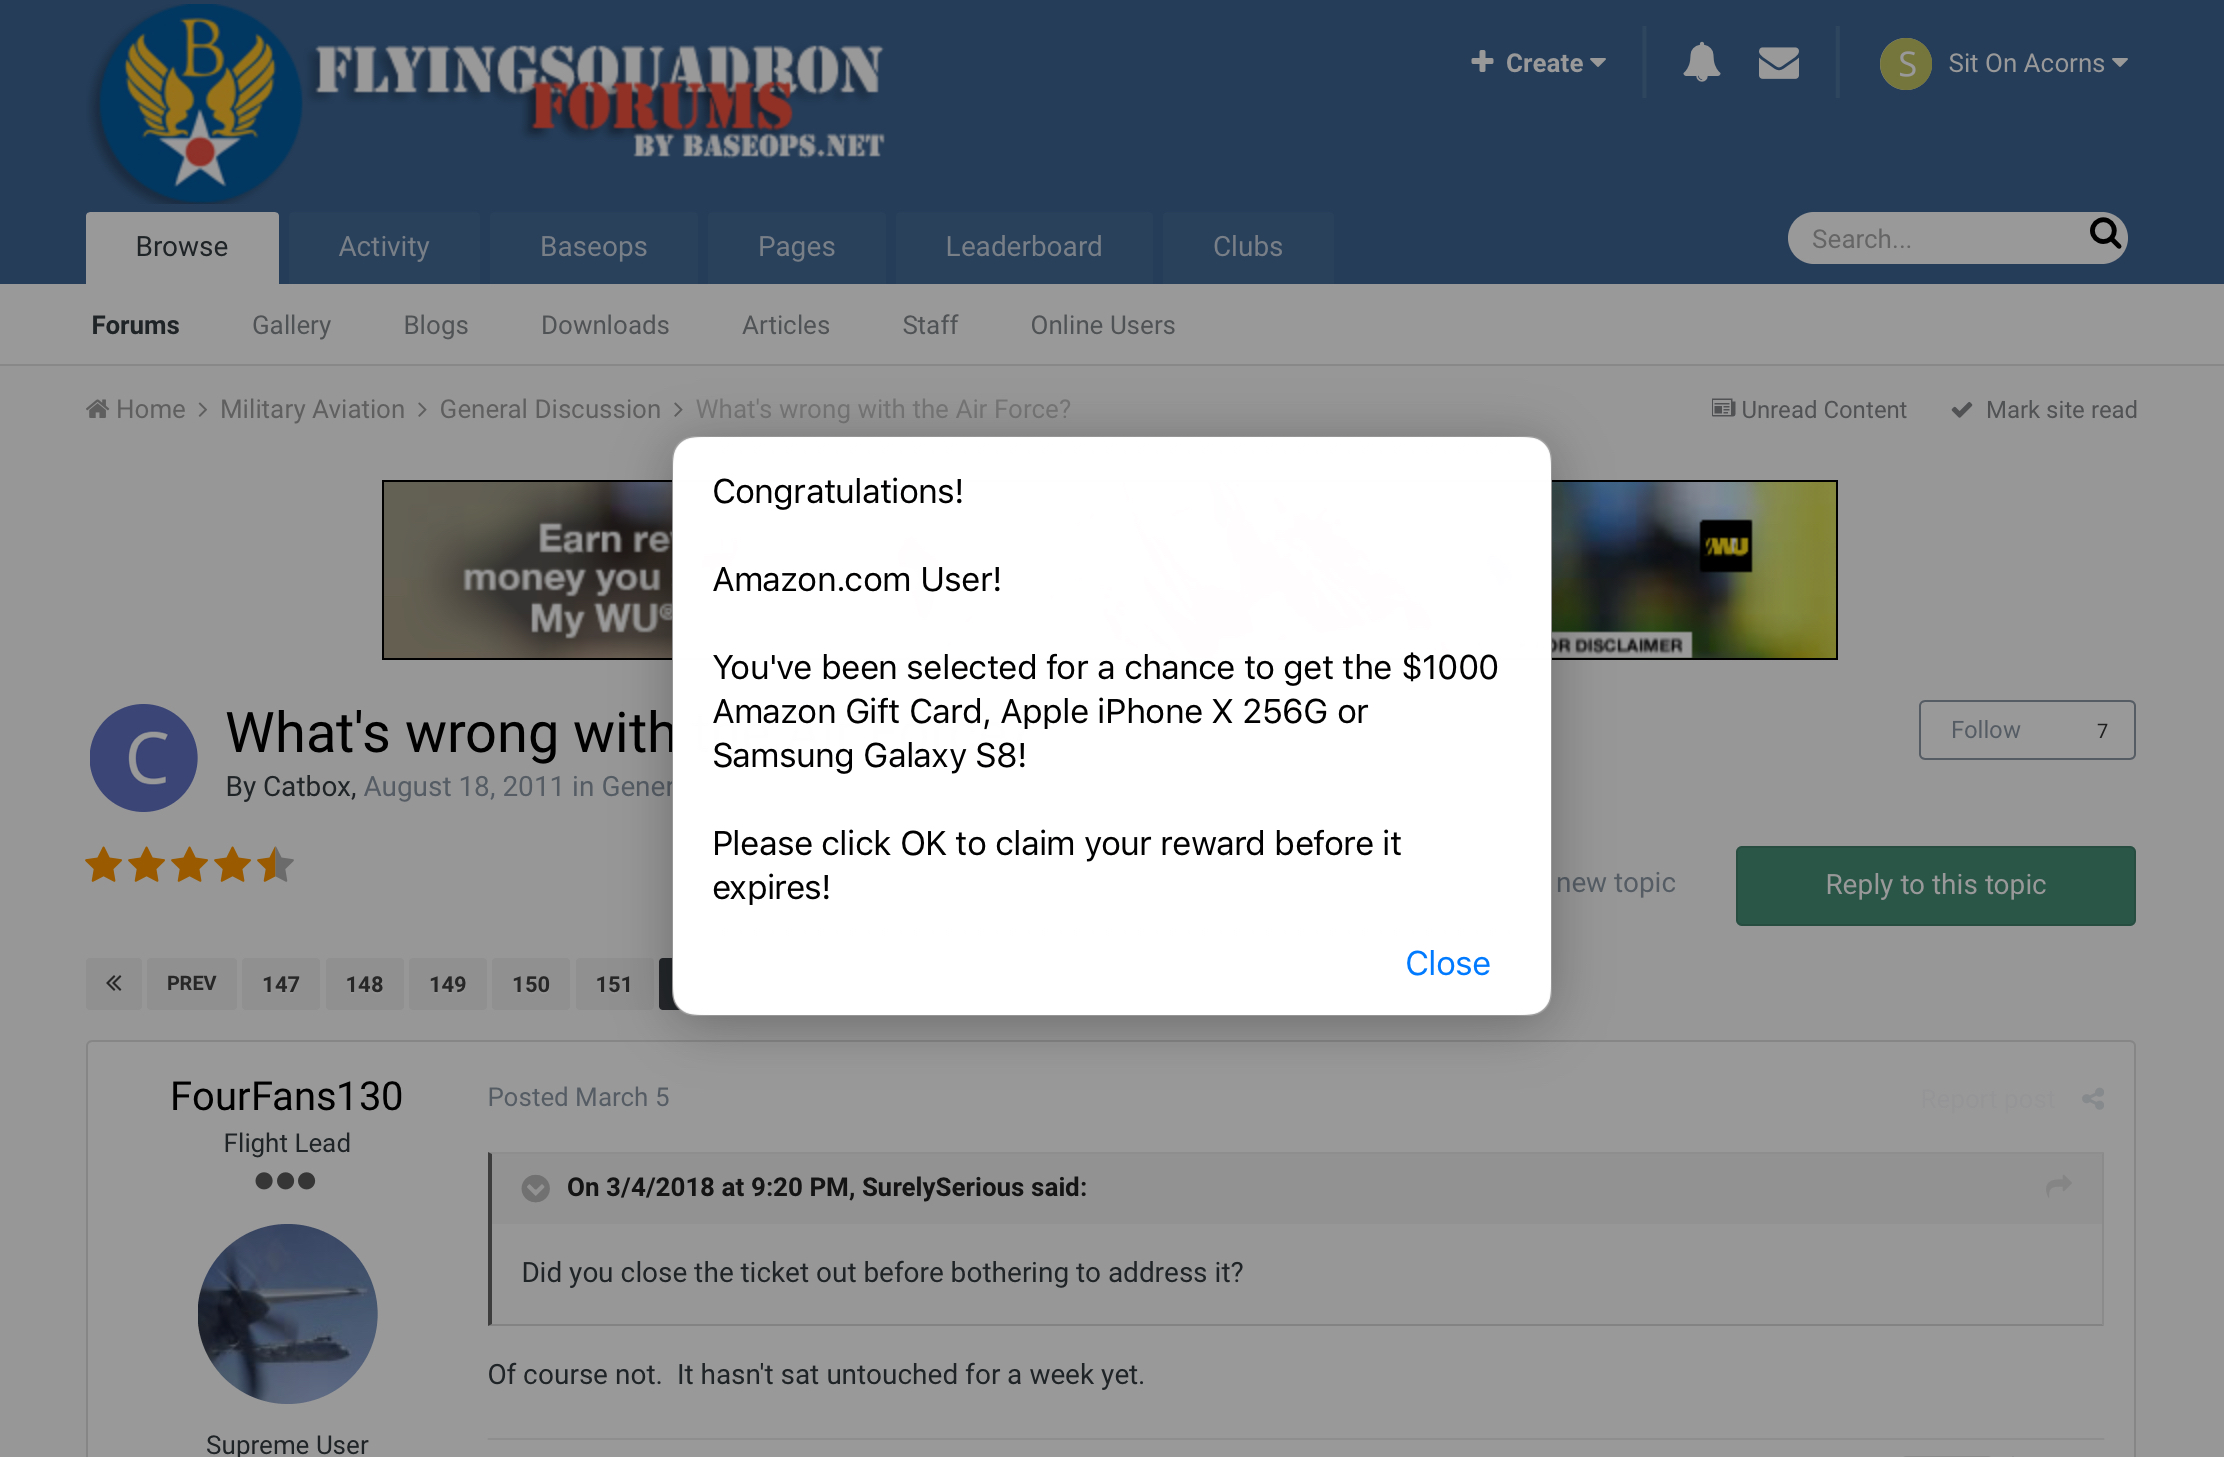Image resolution: width=2224 pixels, height=1457 pixels.
Task: Click Catbox's C avatar circle
Action: [144, 757]
